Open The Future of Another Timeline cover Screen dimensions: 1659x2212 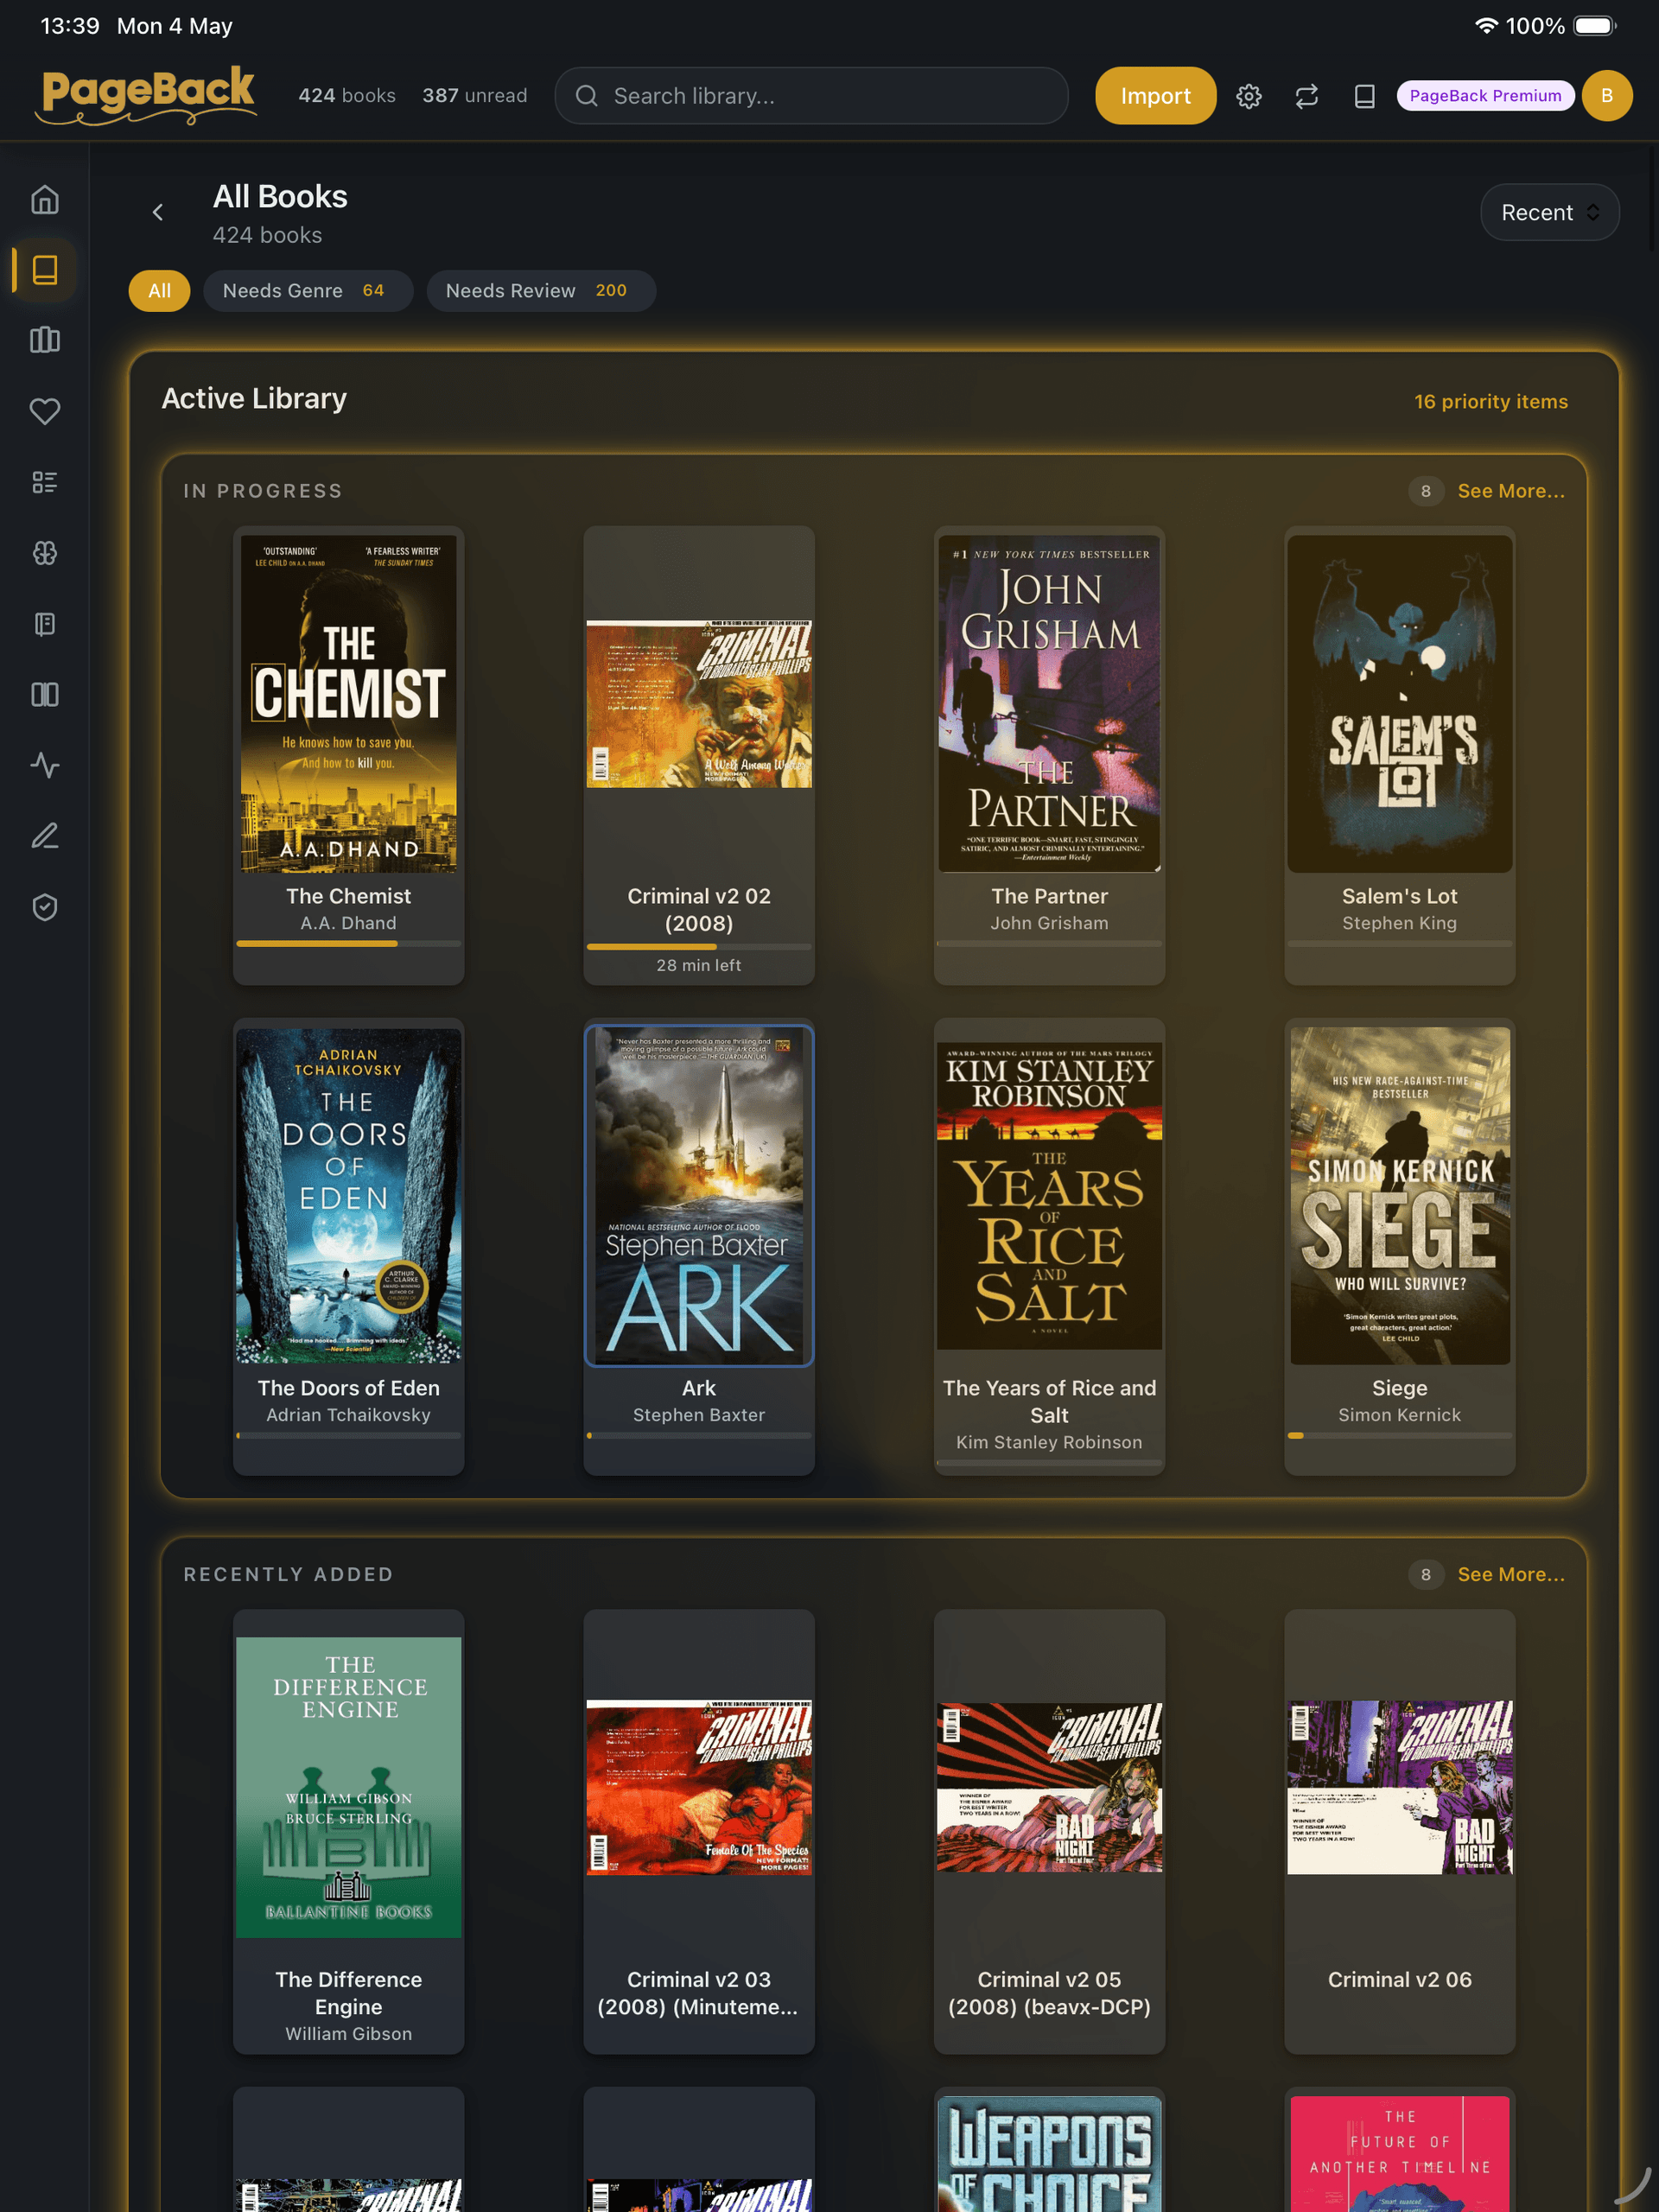tap(1399, 2154)
